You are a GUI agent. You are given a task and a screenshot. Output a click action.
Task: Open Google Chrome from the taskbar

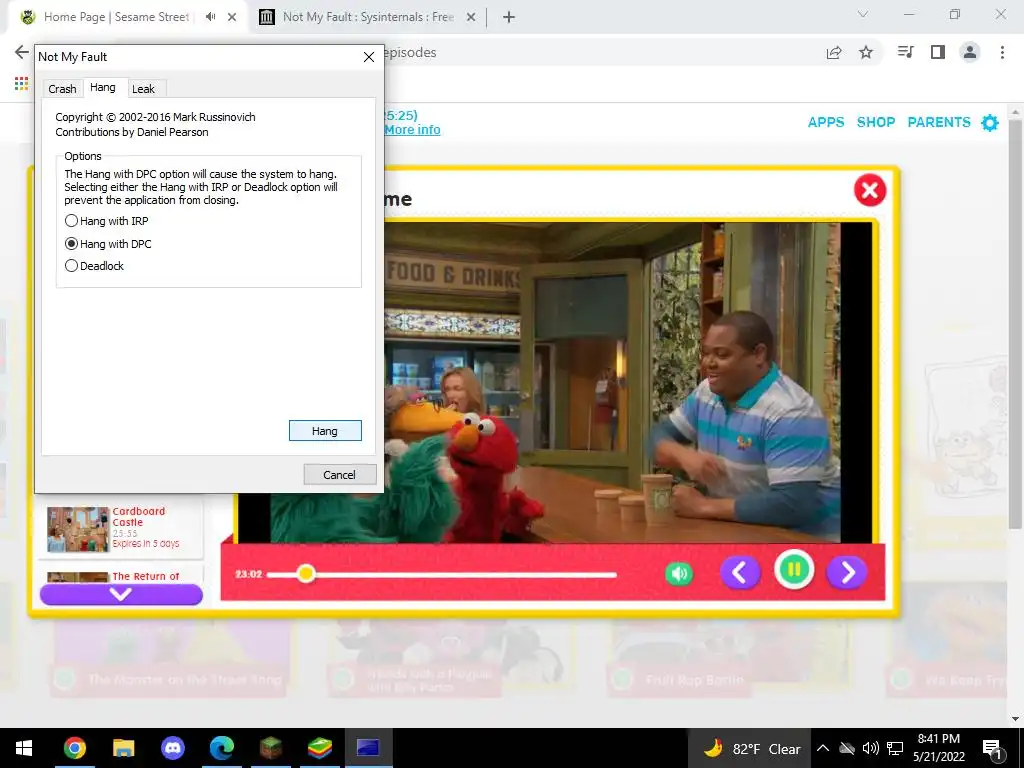(74, 748)
